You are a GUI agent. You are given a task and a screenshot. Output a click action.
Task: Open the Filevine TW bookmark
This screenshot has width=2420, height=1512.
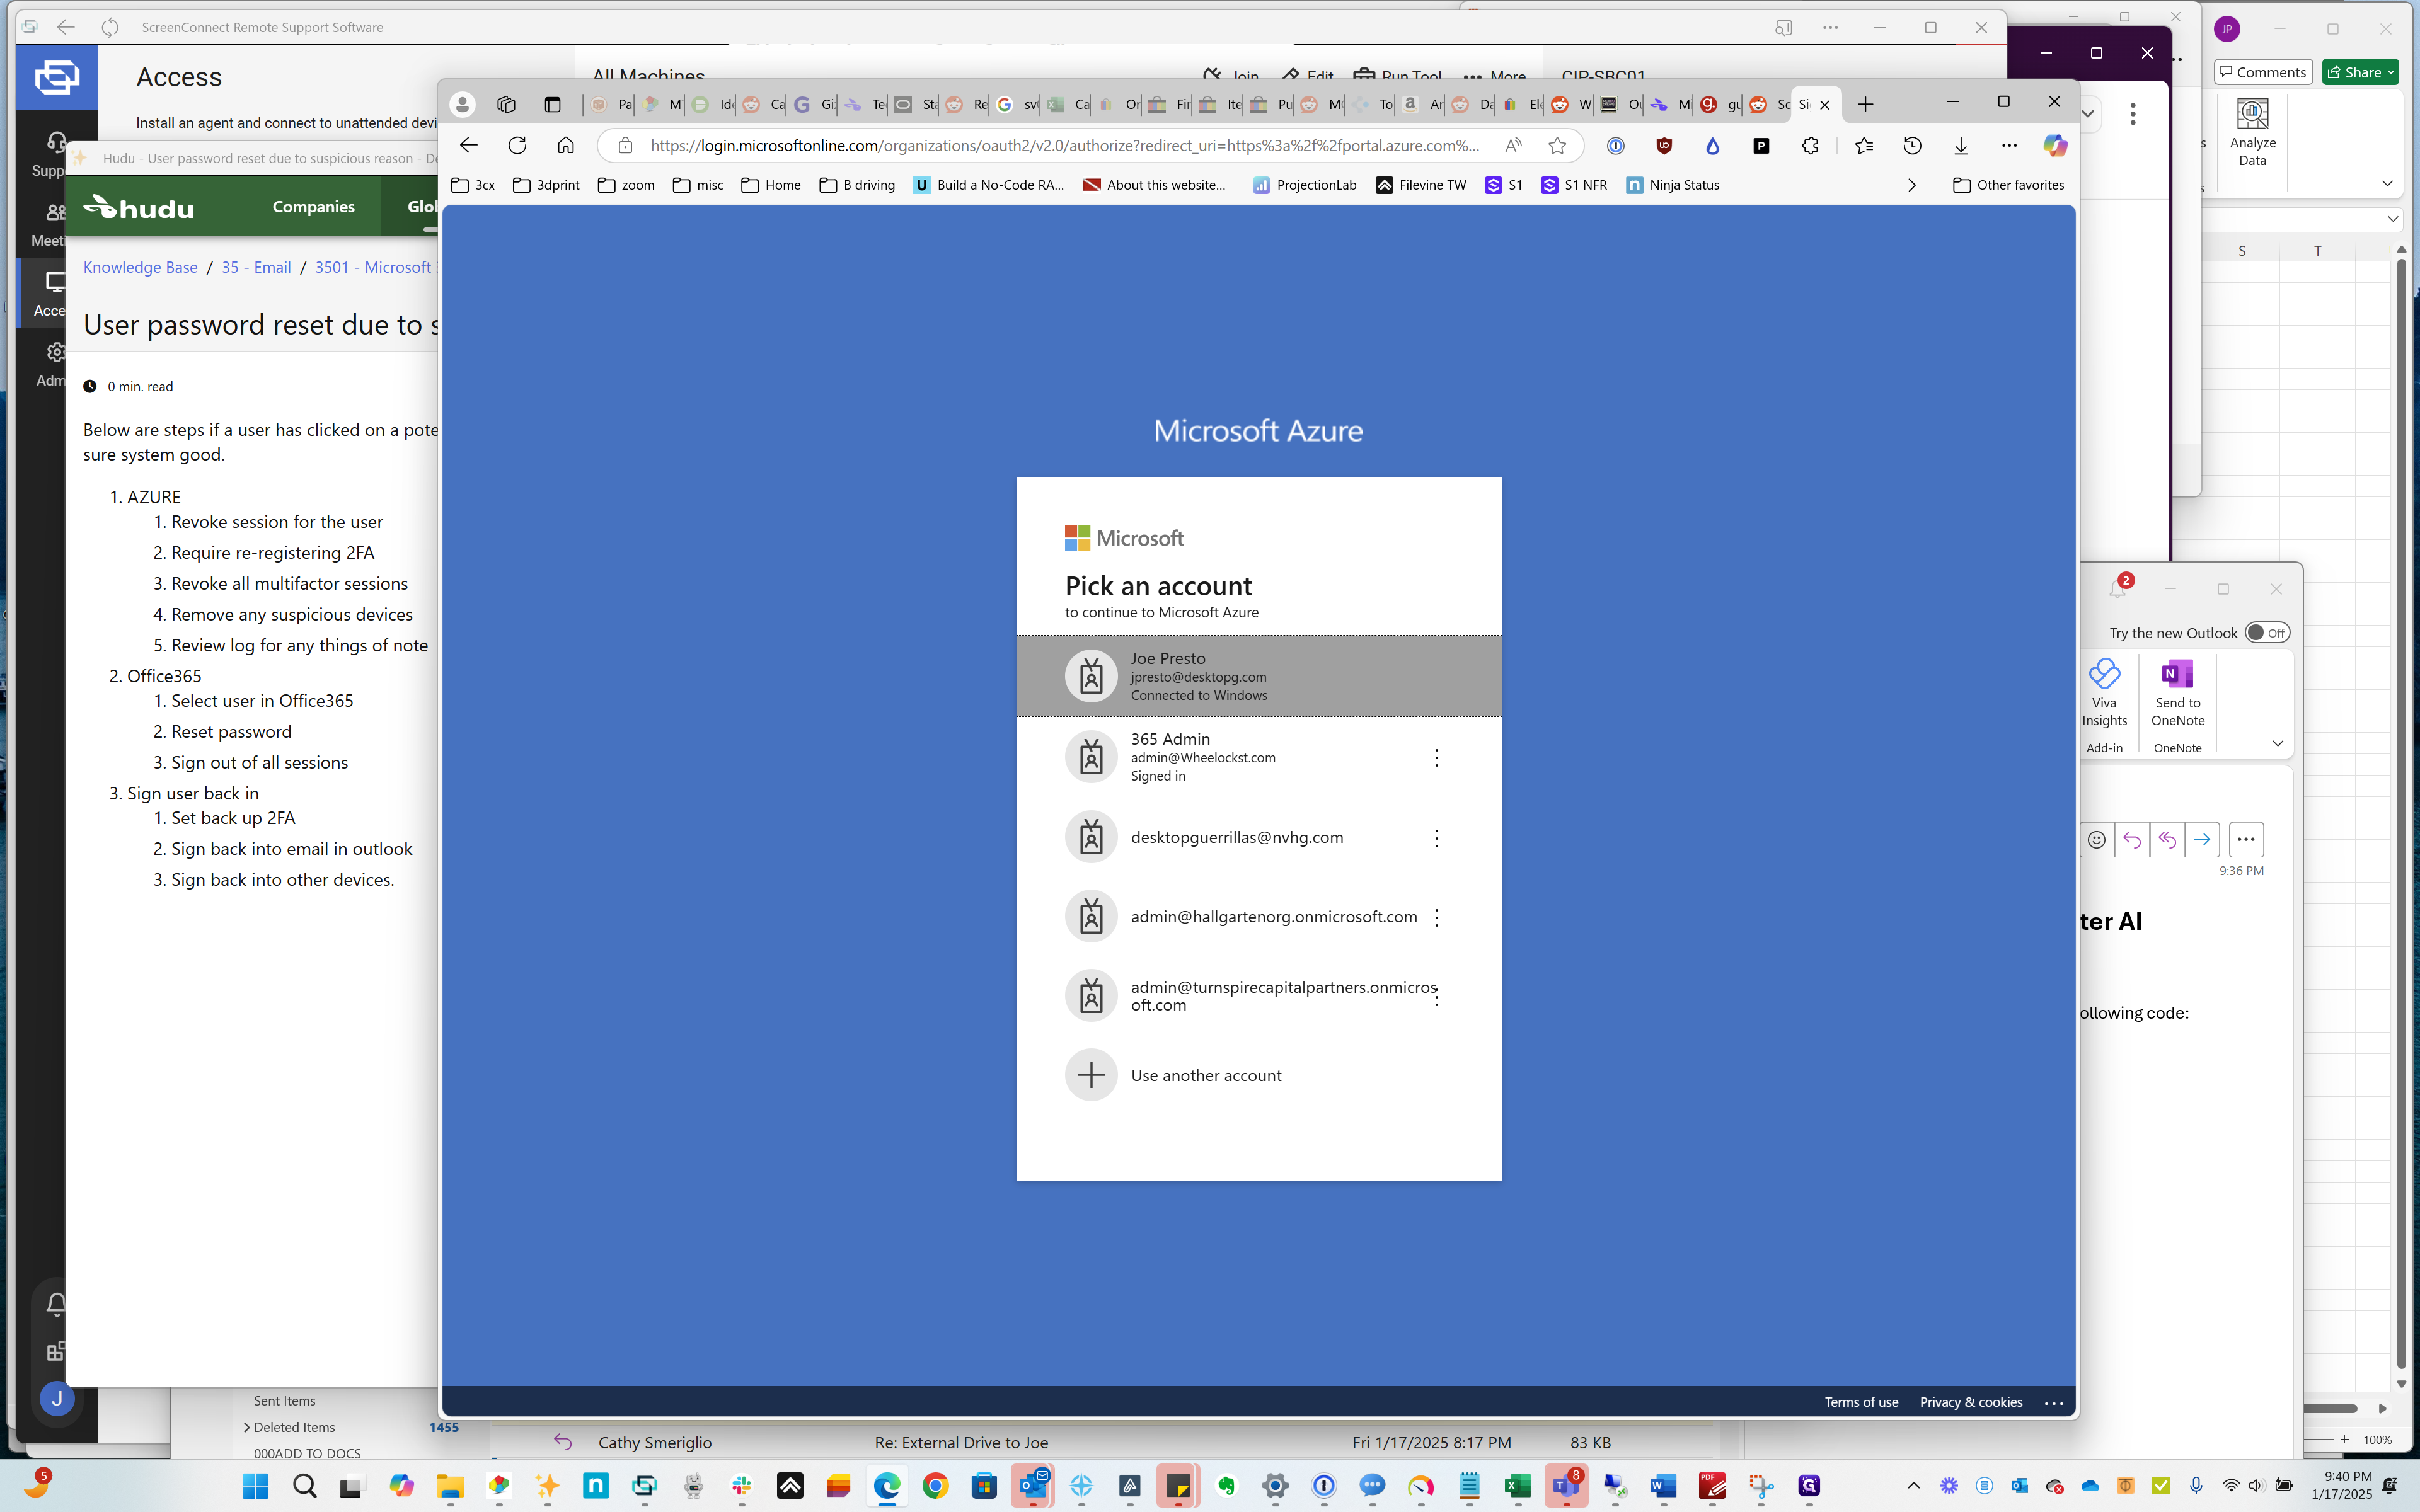click(1421, 185)
